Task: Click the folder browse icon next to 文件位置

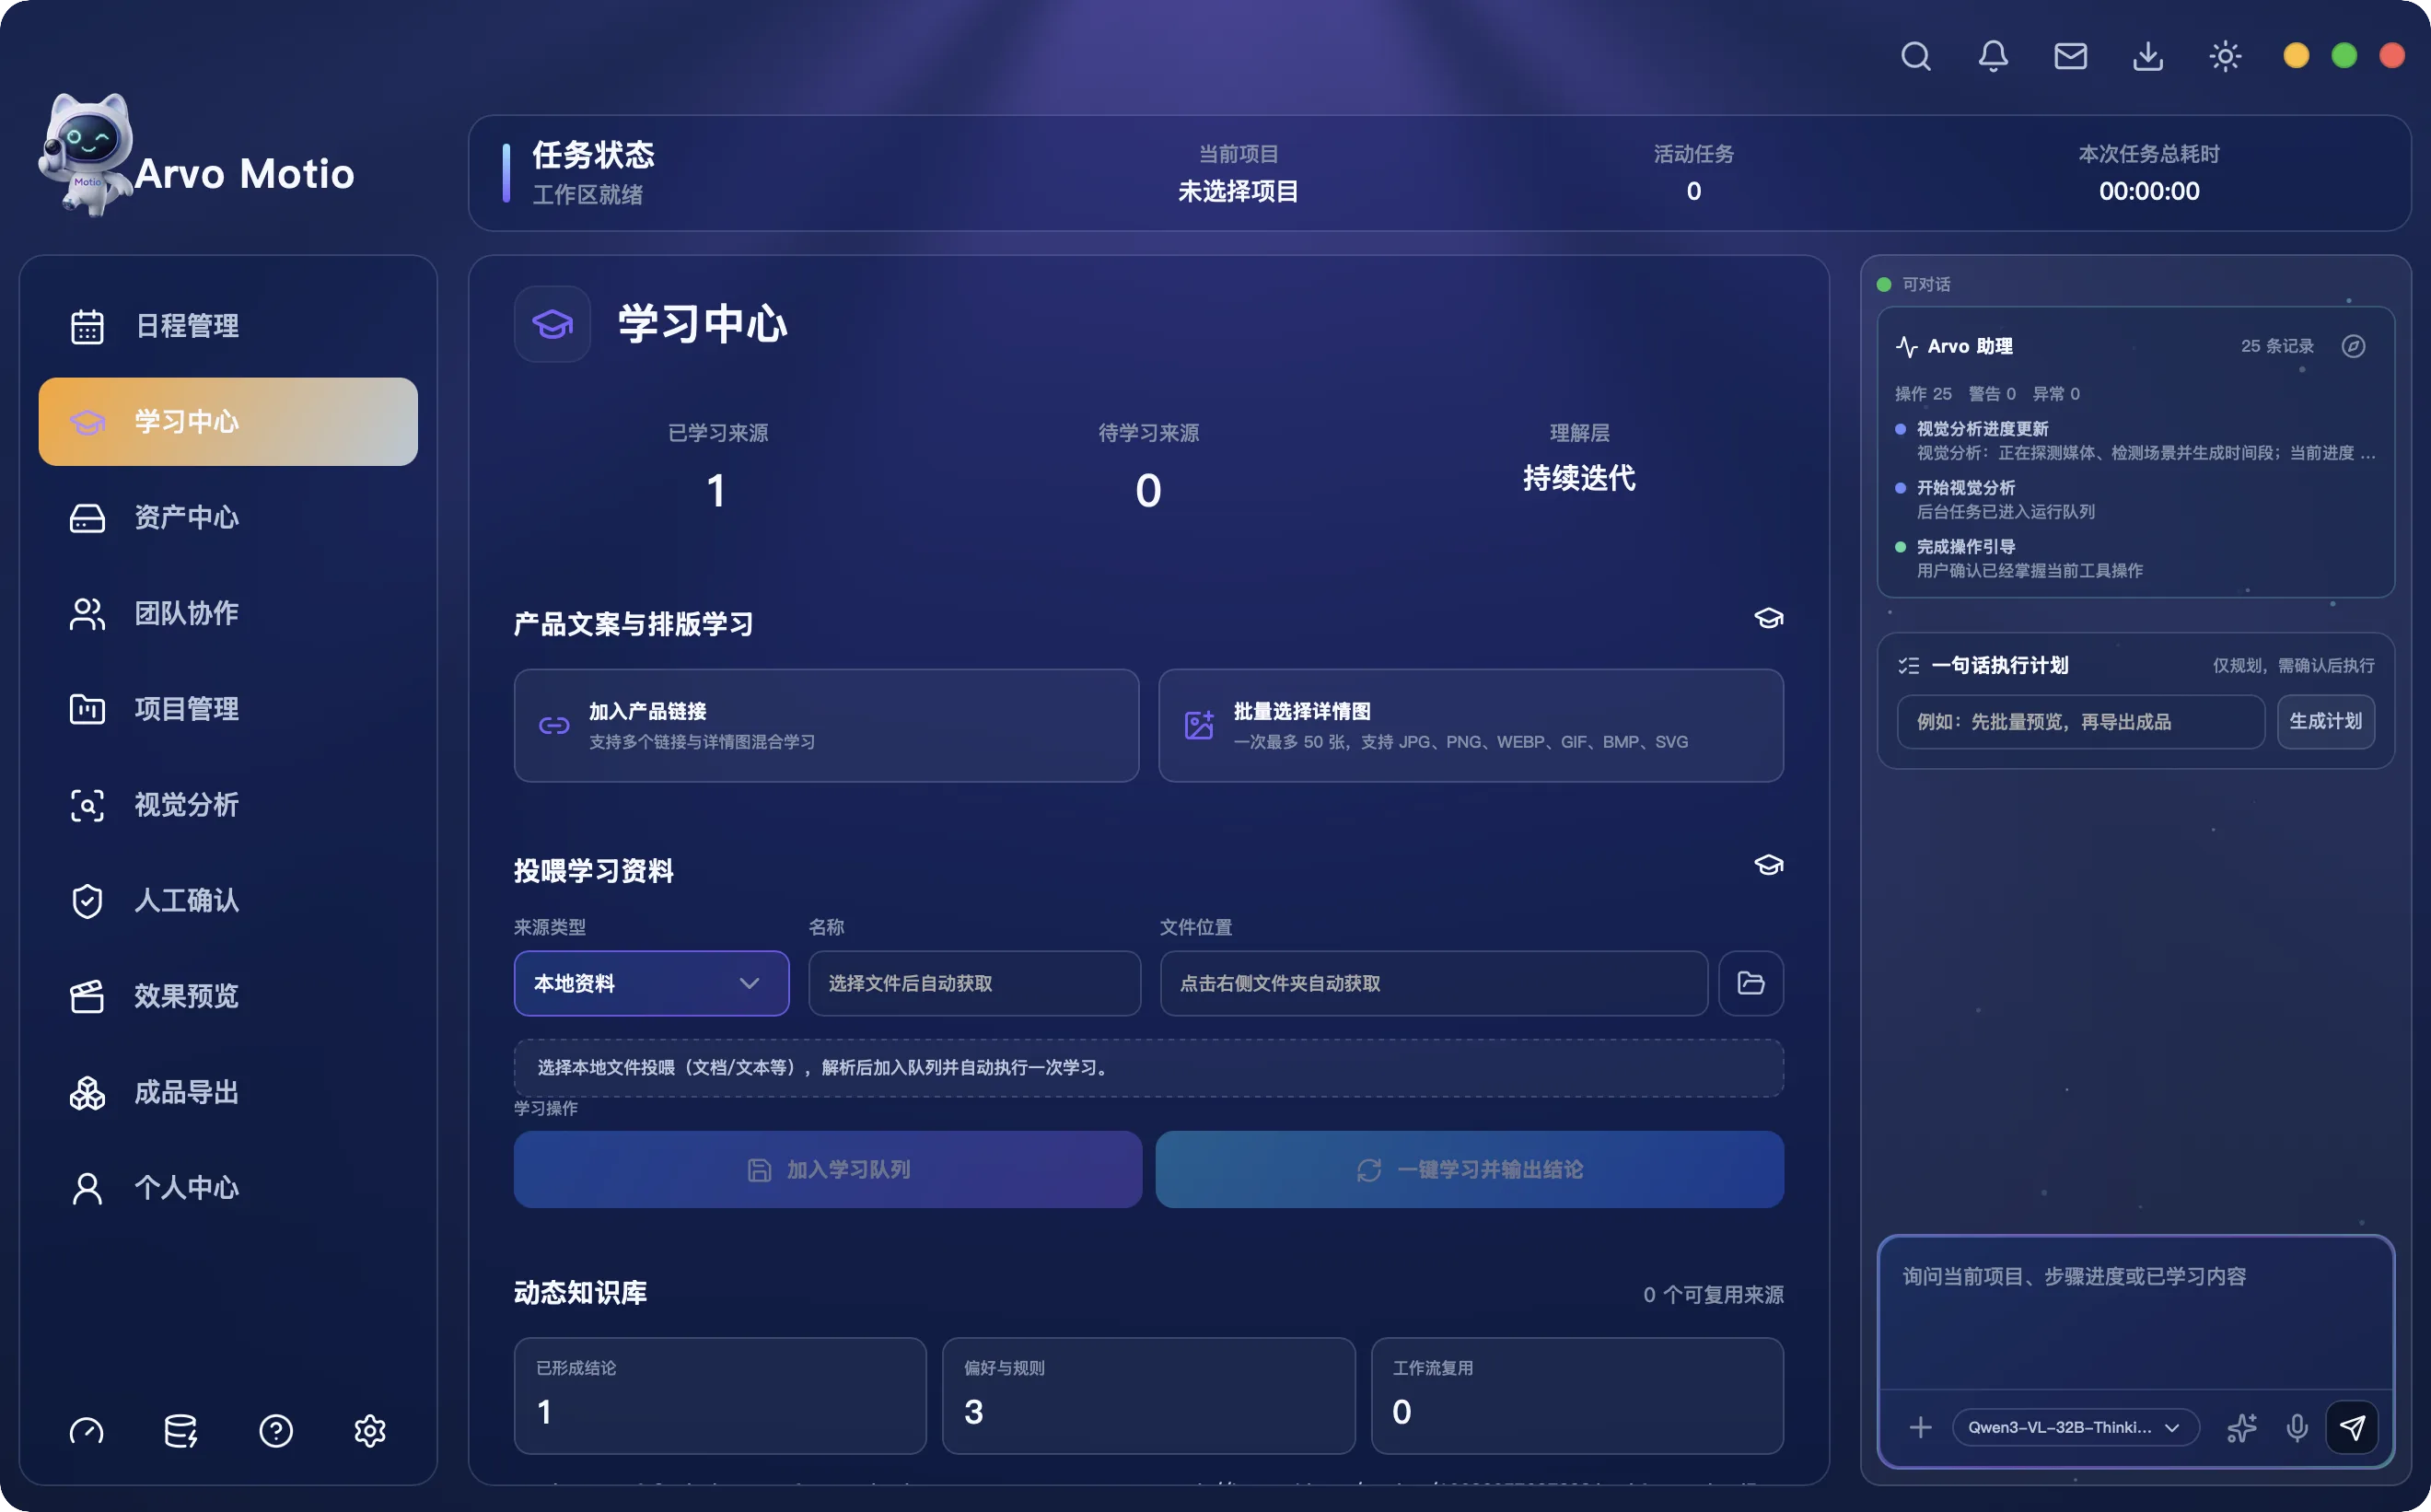Action: point(1750,983)
